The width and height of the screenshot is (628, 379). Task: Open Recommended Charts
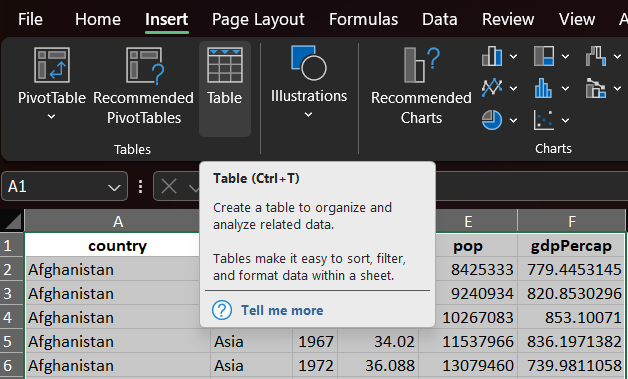pos(421,86)
